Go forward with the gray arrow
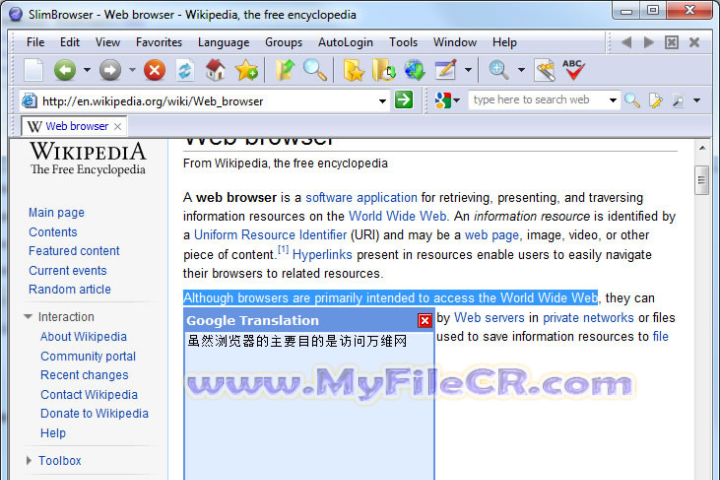The height and width of the screenshot is (480, 720). pyautogui.click(x=110, y=70)
